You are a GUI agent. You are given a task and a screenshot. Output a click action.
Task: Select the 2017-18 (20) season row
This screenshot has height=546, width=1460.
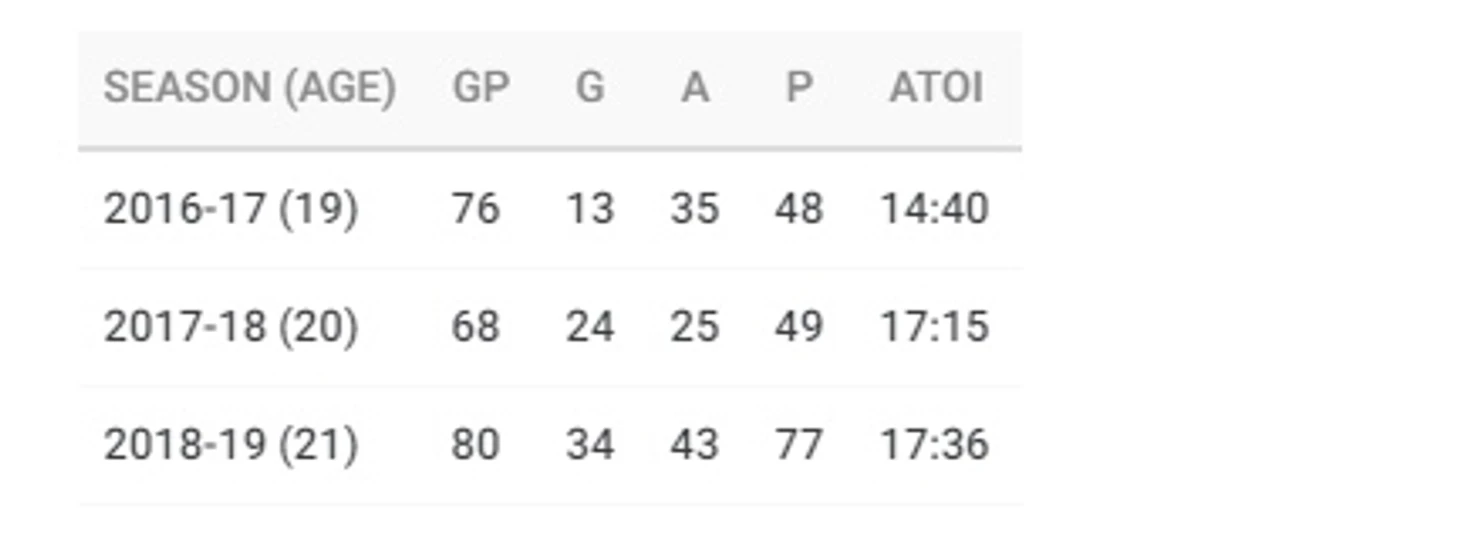pyautogui.click(x=550, y=327)
